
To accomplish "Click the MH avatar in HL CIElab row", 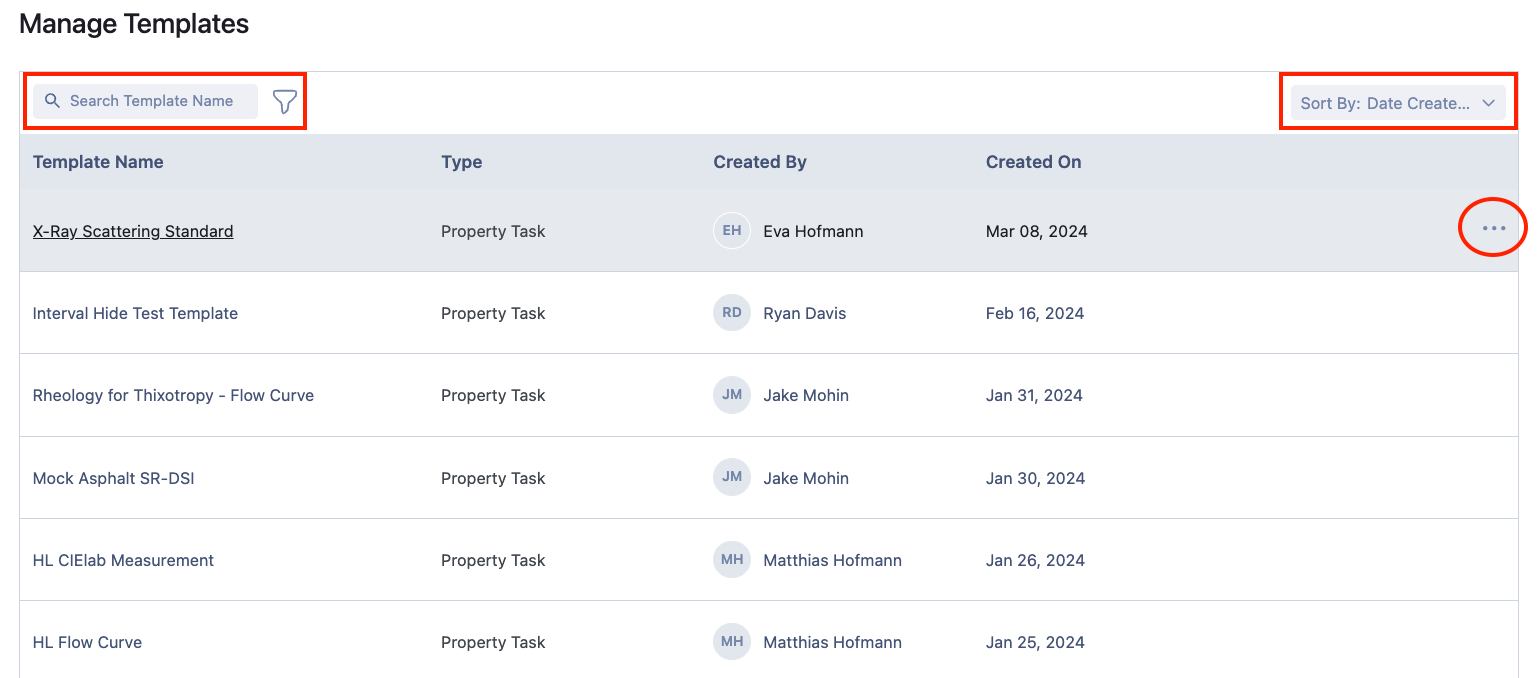I will (x=731, y=560).
